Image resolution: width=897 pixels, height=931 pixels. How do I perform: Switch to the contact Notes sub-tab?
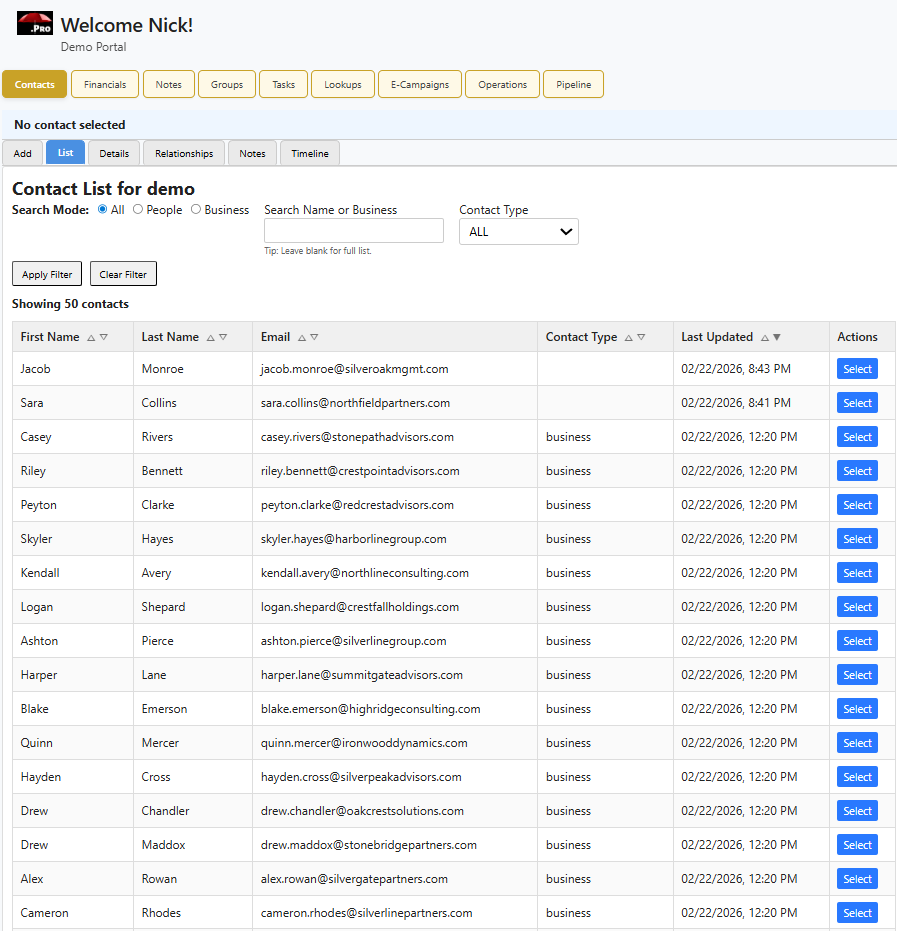click(x=252, y=153)
